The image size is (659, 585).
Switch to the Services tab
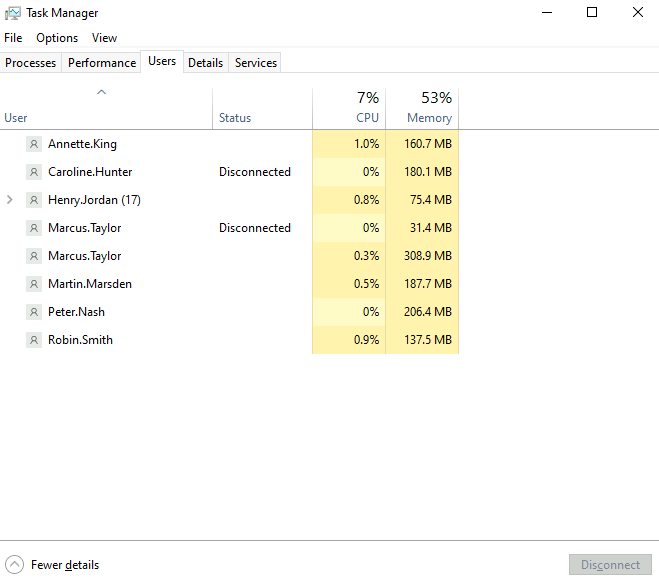pyautogui.click(x=256, y=63)
